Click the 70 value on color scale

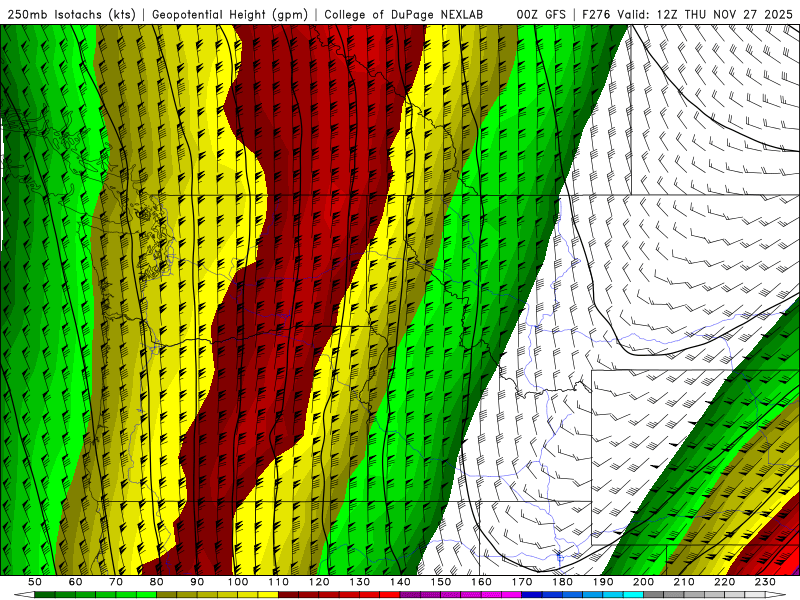point(116,582)
